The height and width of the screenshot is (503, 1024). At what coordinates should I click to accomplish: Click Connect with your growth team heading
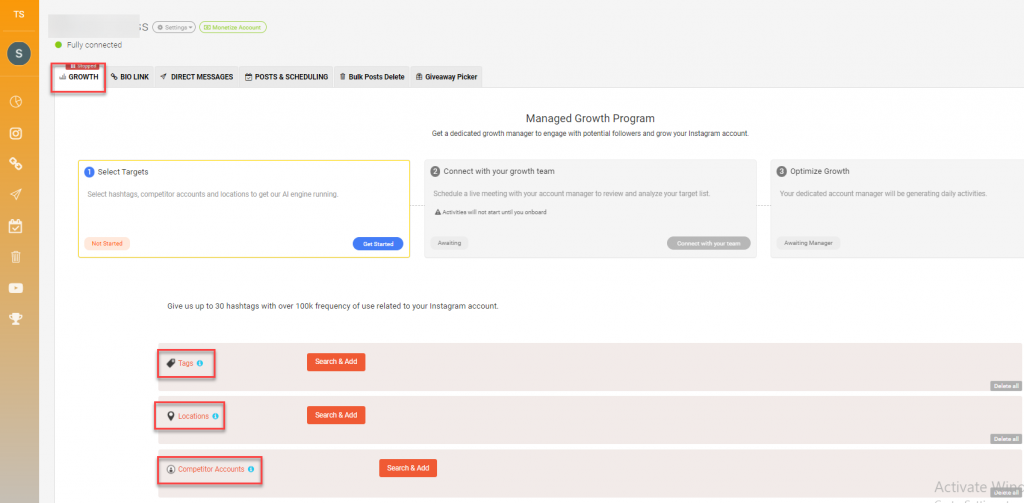pos(500,172)
